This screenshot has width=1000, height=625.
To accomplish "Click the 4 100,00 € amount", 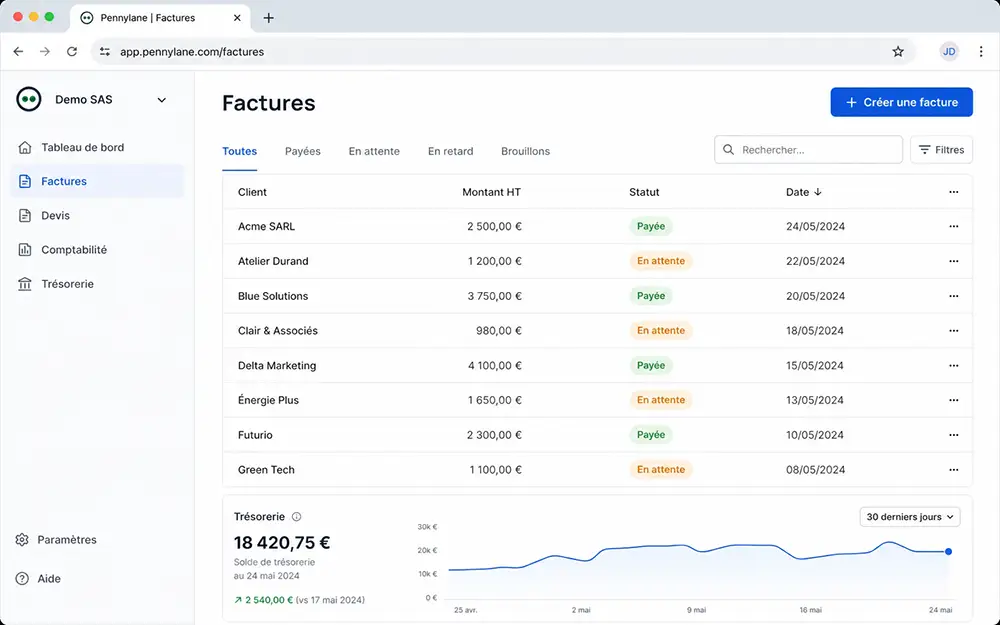I will [495, 365].
